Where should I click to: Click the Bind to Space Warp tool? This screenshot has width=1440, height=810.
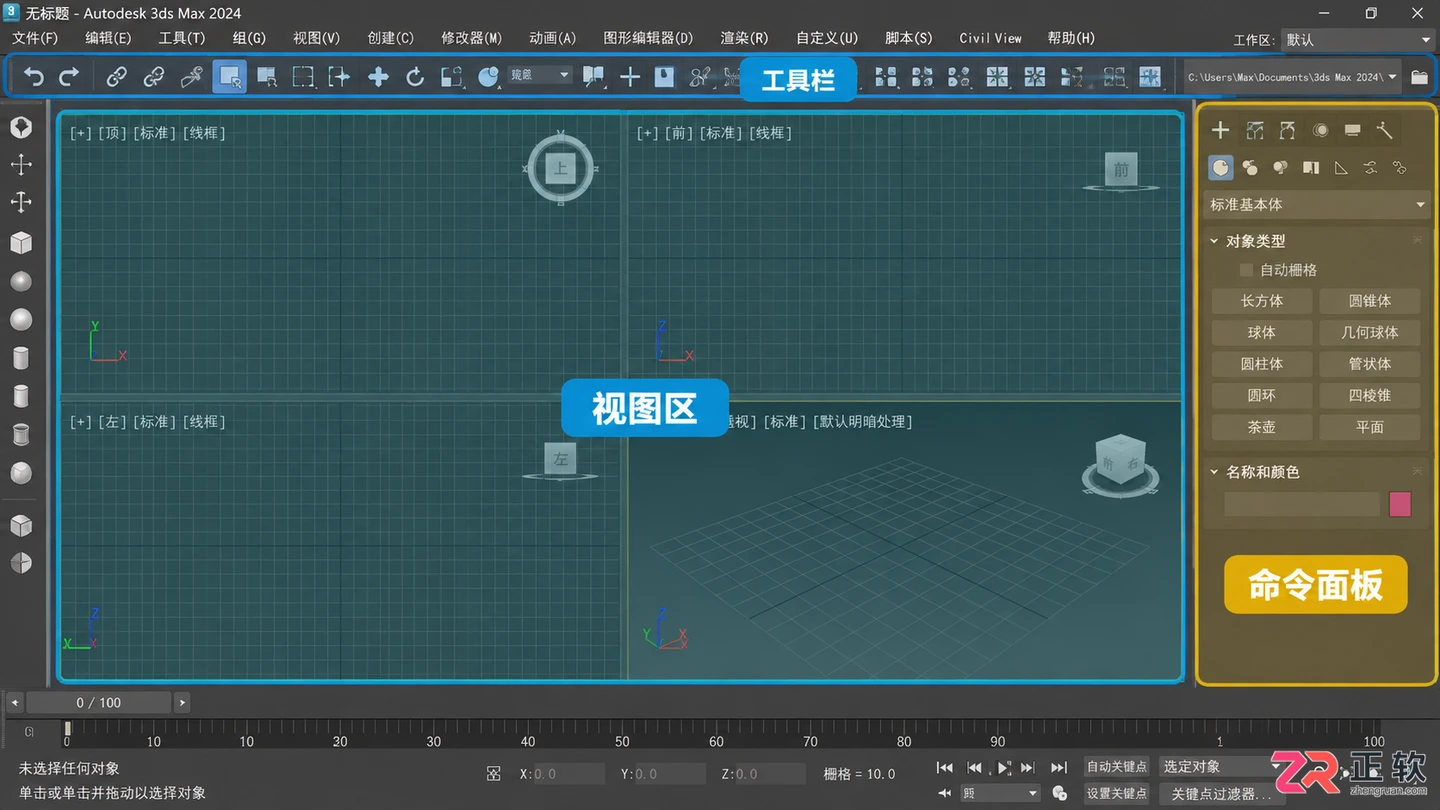point(192,76)
